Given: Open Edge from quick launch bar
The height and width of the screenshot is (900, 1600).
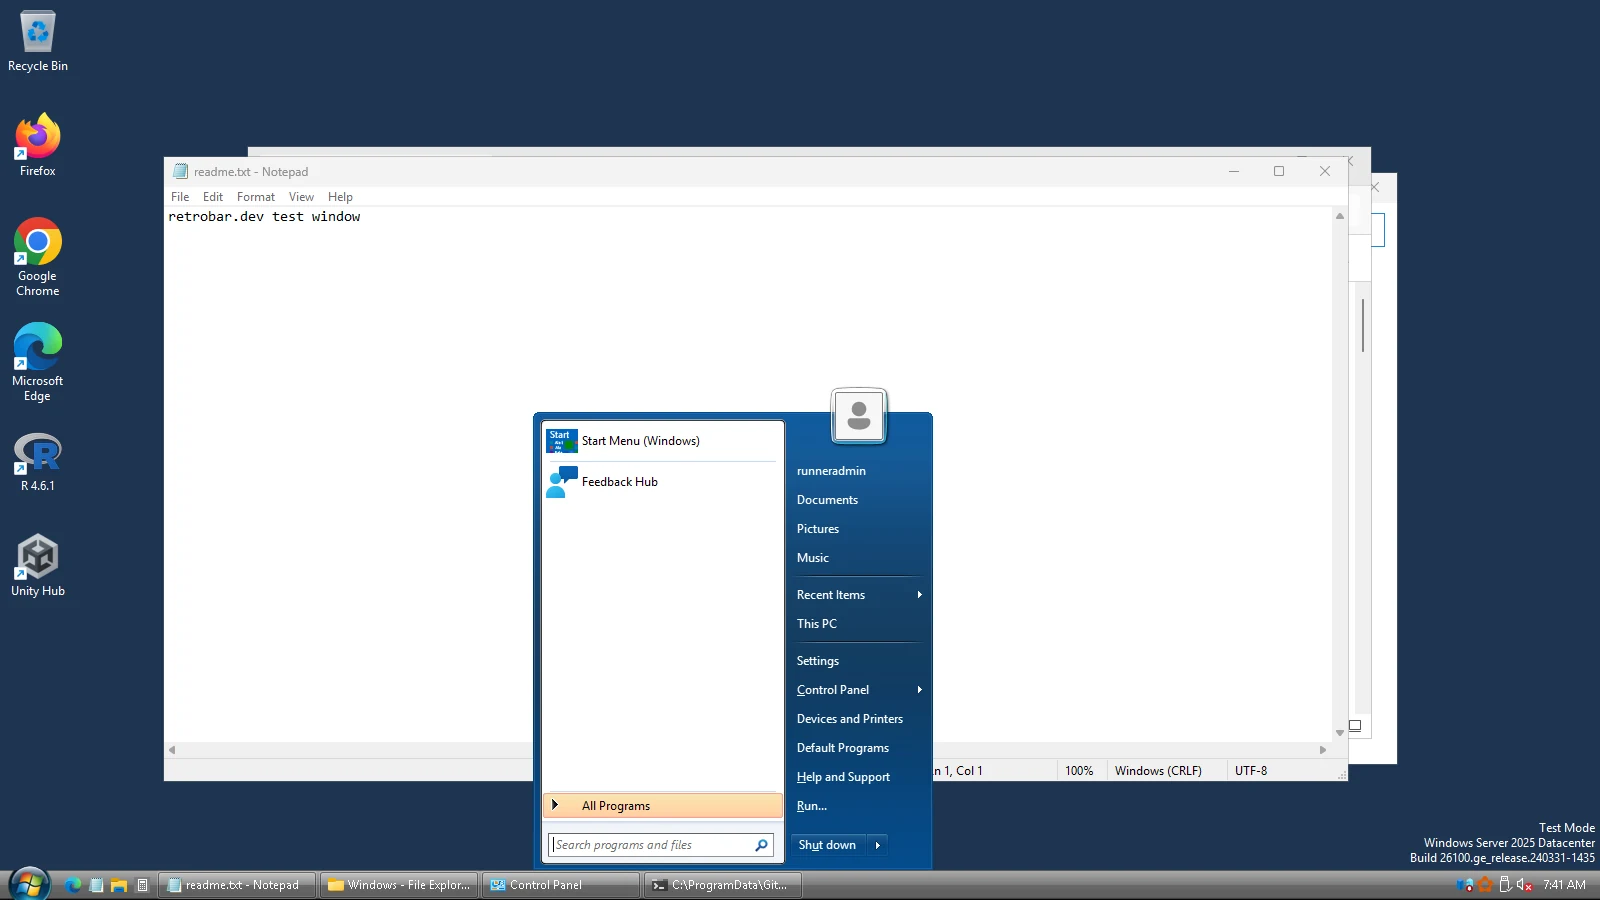Looking at the screenshot, I should pos(73,885).
